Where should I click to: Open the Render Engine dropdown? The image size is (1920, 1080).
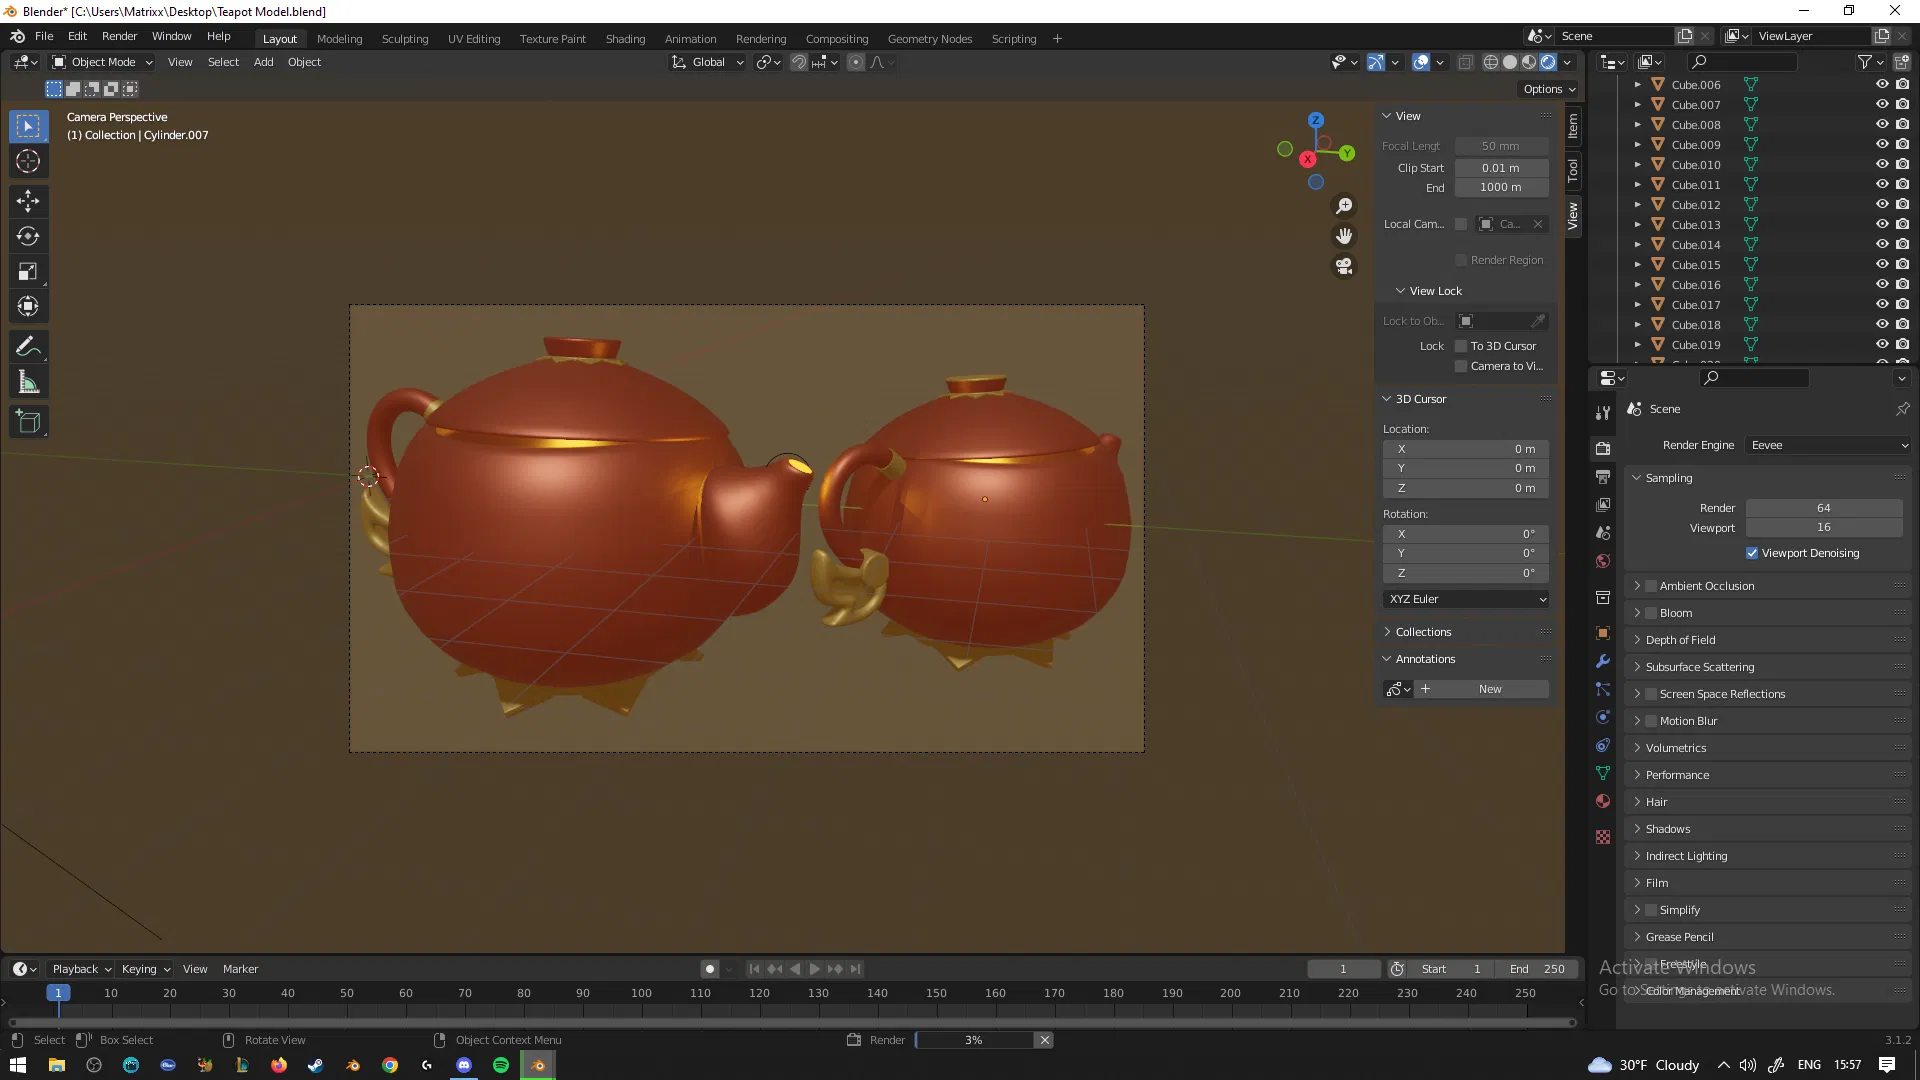(x=1827, y=445)
